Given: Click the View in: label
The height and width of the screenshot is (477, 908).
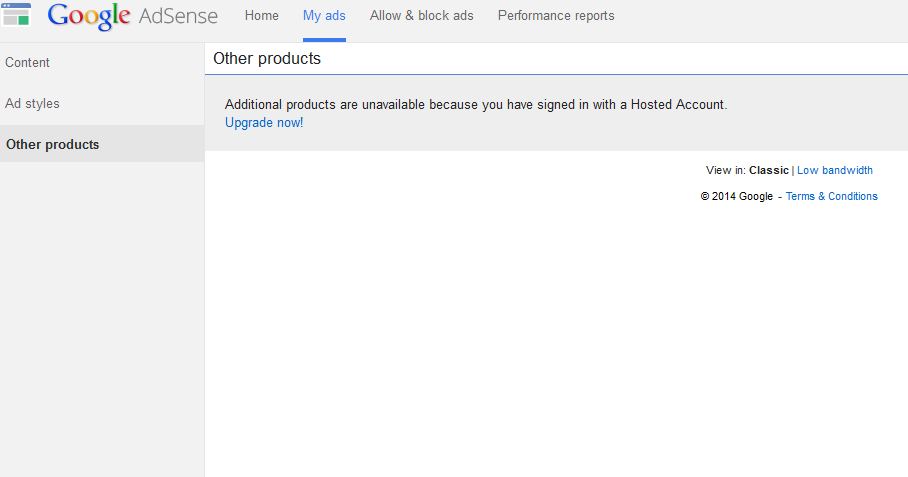Looking at the screenshot, I should tap(726, 171).
